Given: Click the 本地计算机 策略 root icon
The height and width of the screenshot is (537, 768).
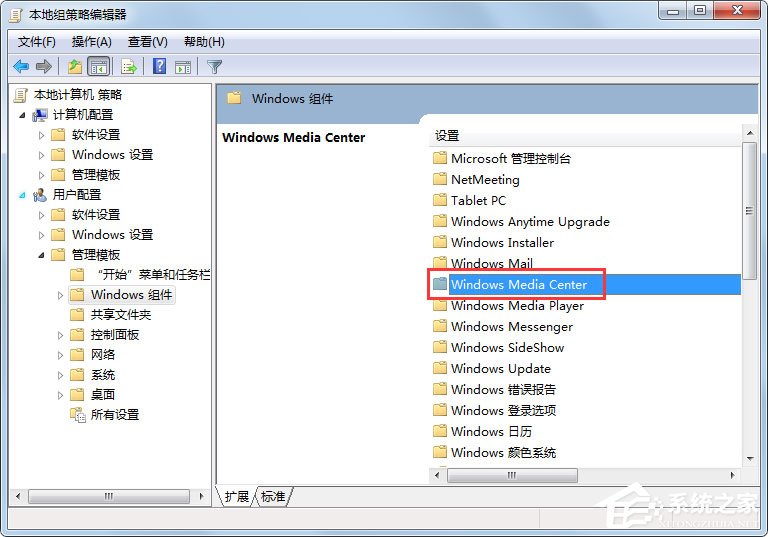Looking at the screenshot, I should coord(21,95).
